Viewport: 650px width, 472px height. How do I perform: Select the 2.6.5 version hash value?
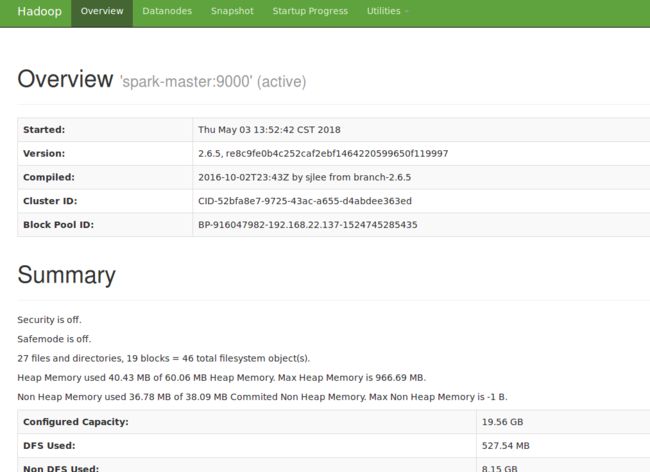point(323,153)
